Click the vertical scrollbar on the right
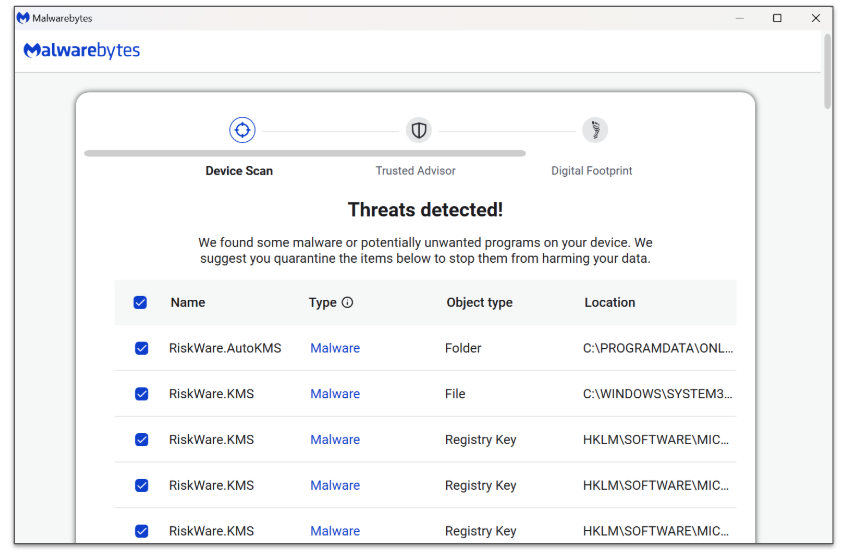Image resolution: width=850 pixels, height=552 pixels. (827, 72)
